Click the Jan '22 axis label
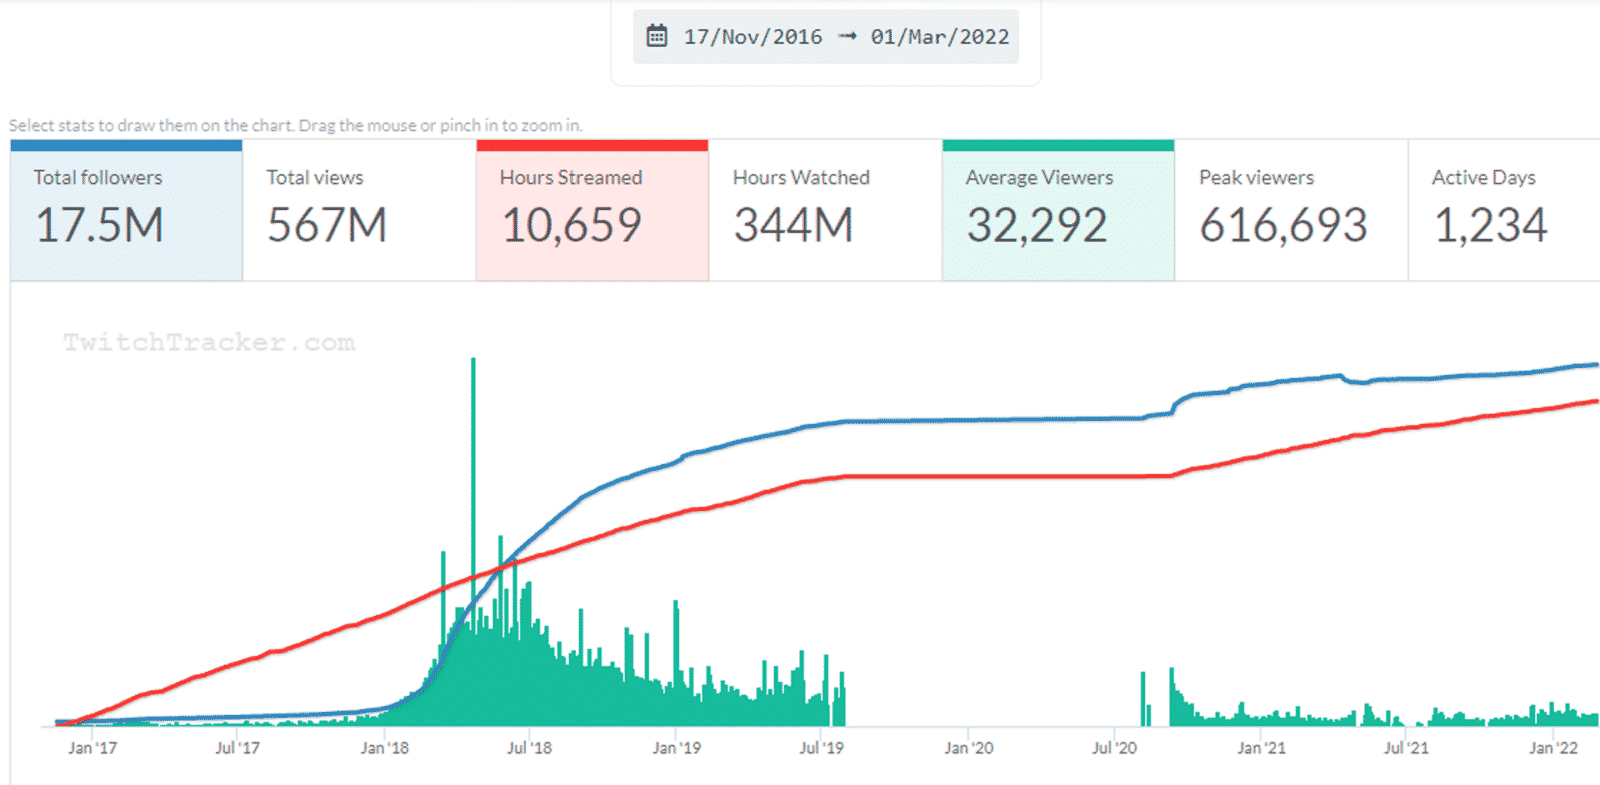 [1553, 748]
